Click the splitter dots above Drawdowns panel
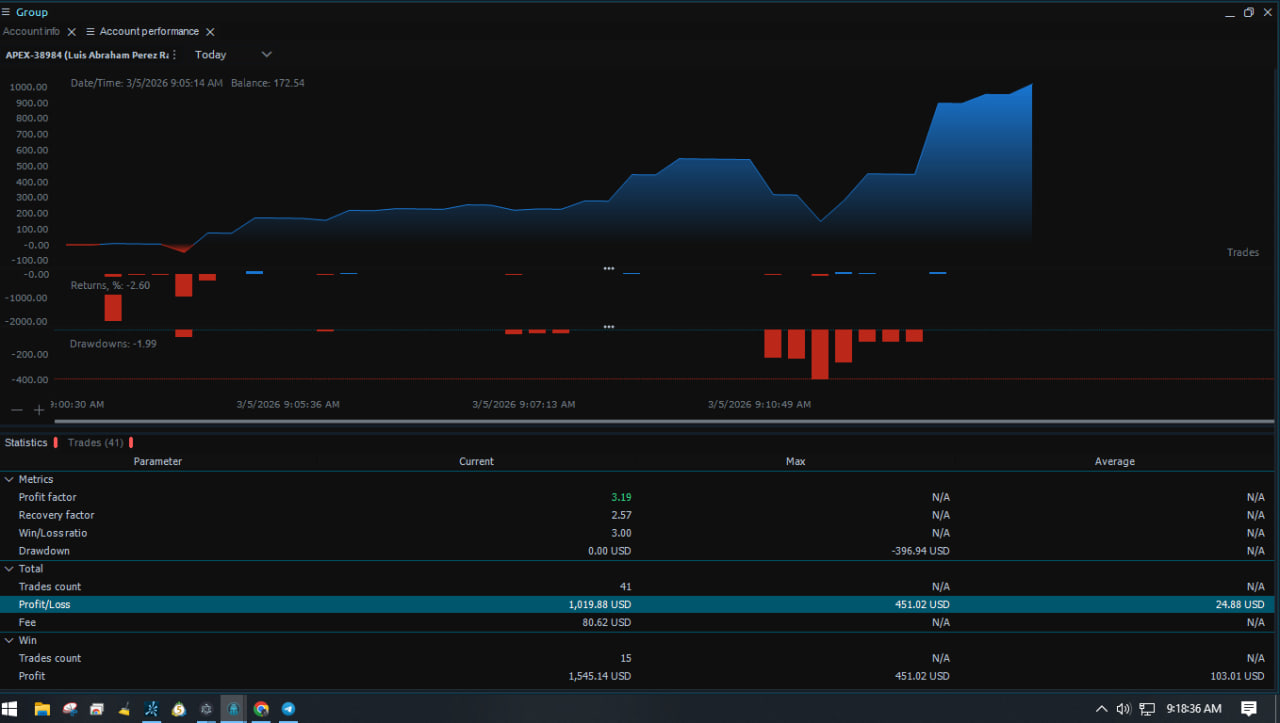This screenshot has height=723, width=1280. point(608,327)
